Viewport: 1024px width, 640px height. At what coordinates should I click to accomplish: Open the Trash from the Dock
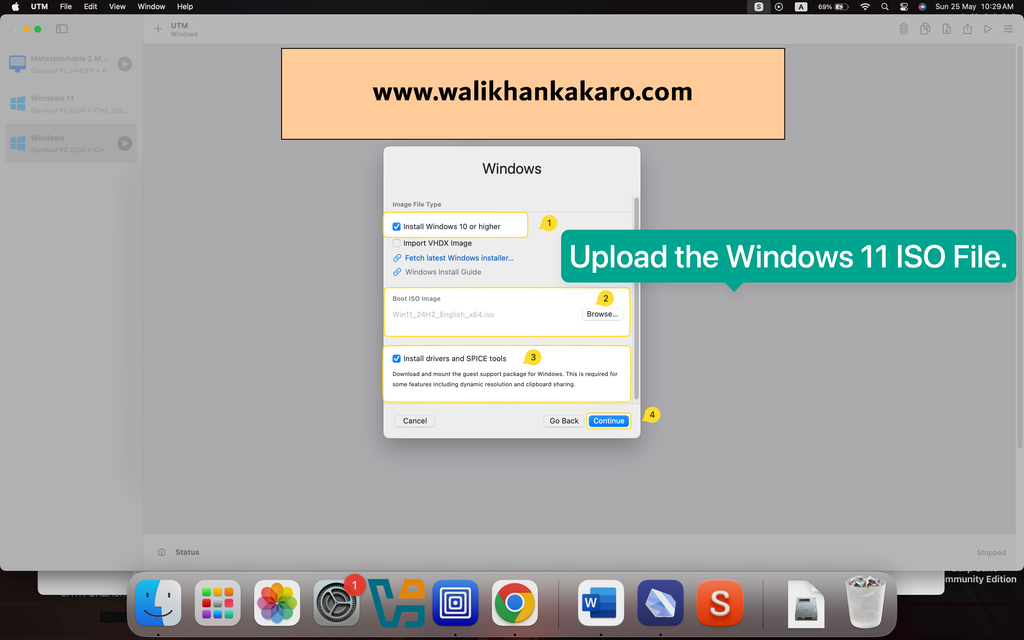[865, 602]
